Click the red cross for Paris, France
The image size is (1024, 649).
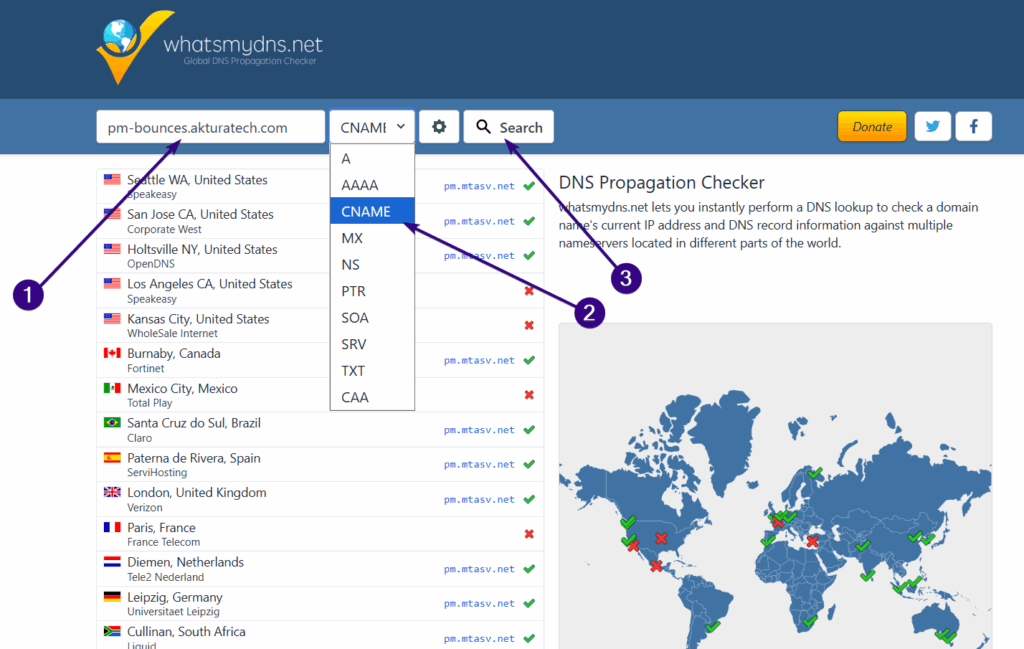click(529, 534)
